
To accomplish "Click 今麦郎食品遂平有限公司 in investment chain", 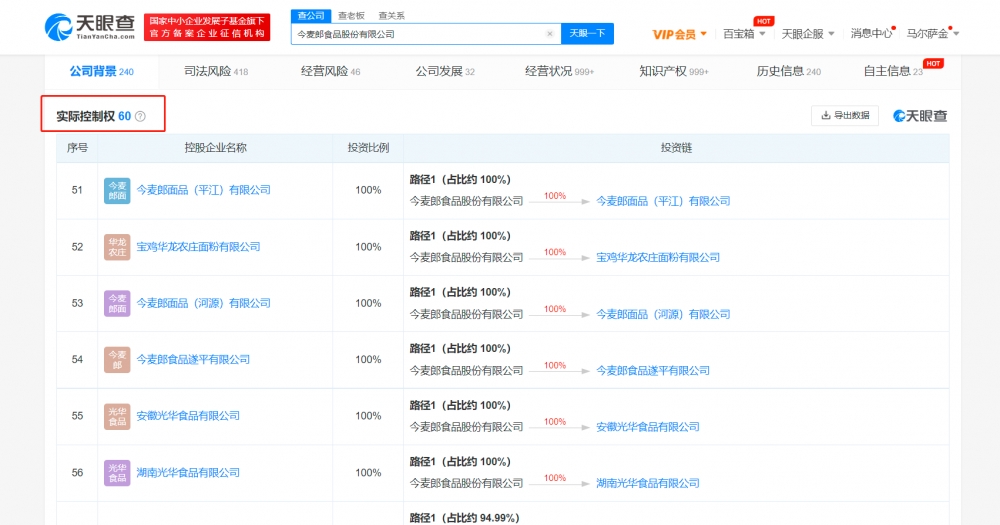I will pos(653,371).
